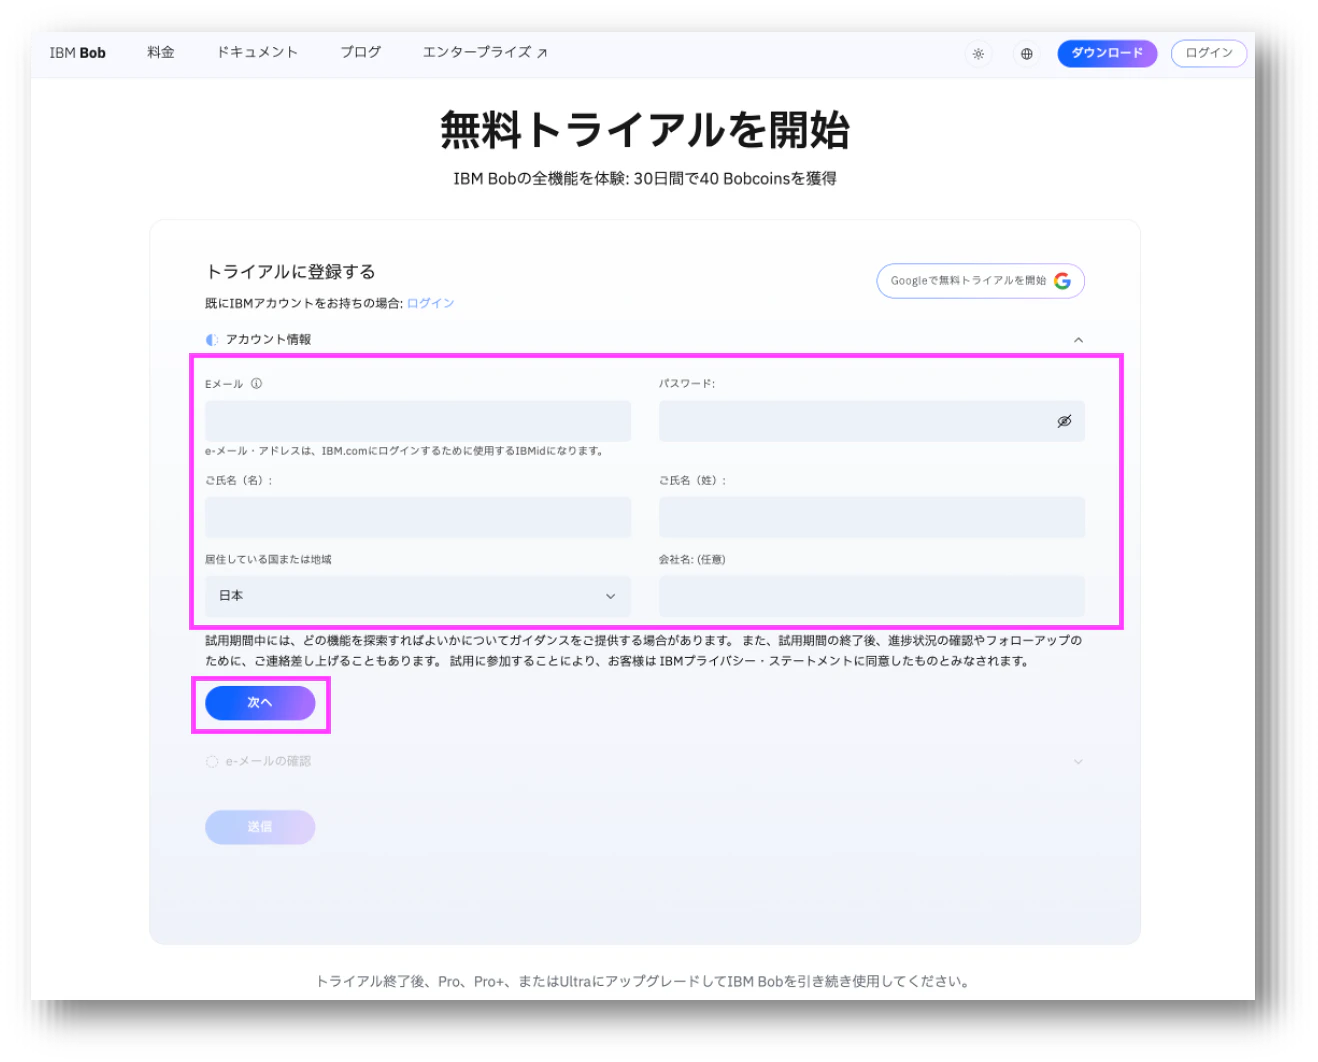Open the ドキュメント menu item
This screenshot has width=1318, height=1062.
[x=257, y=53]
